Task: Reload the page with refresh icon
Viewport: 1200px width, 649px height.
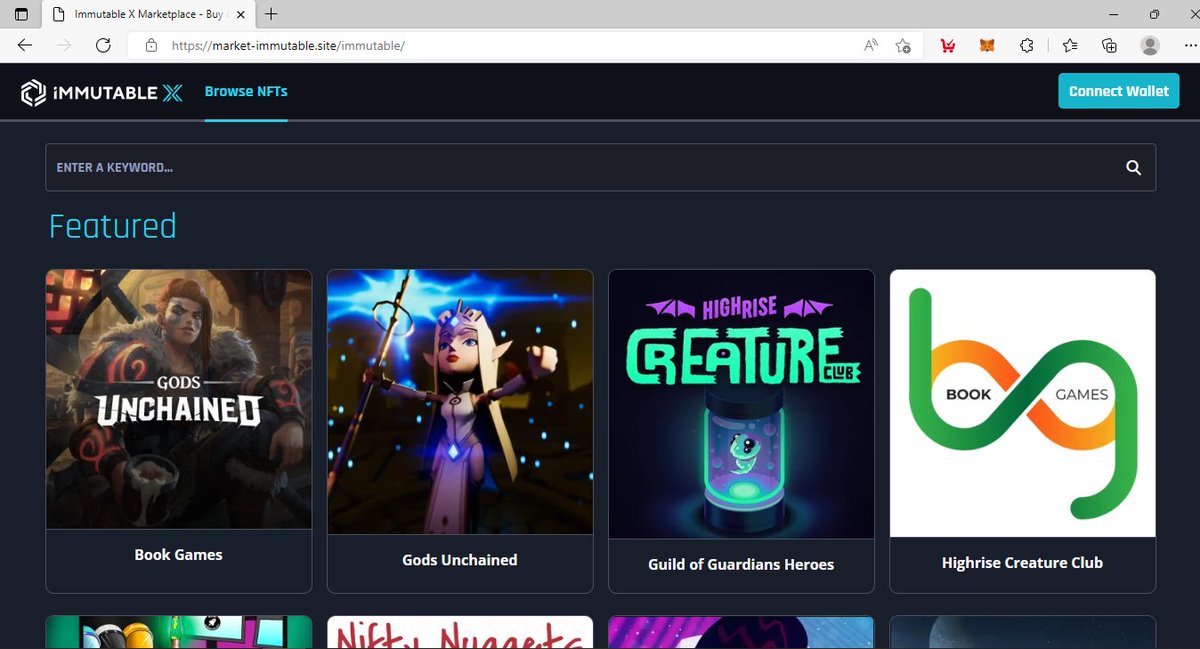Action: [x=103, y=45]
